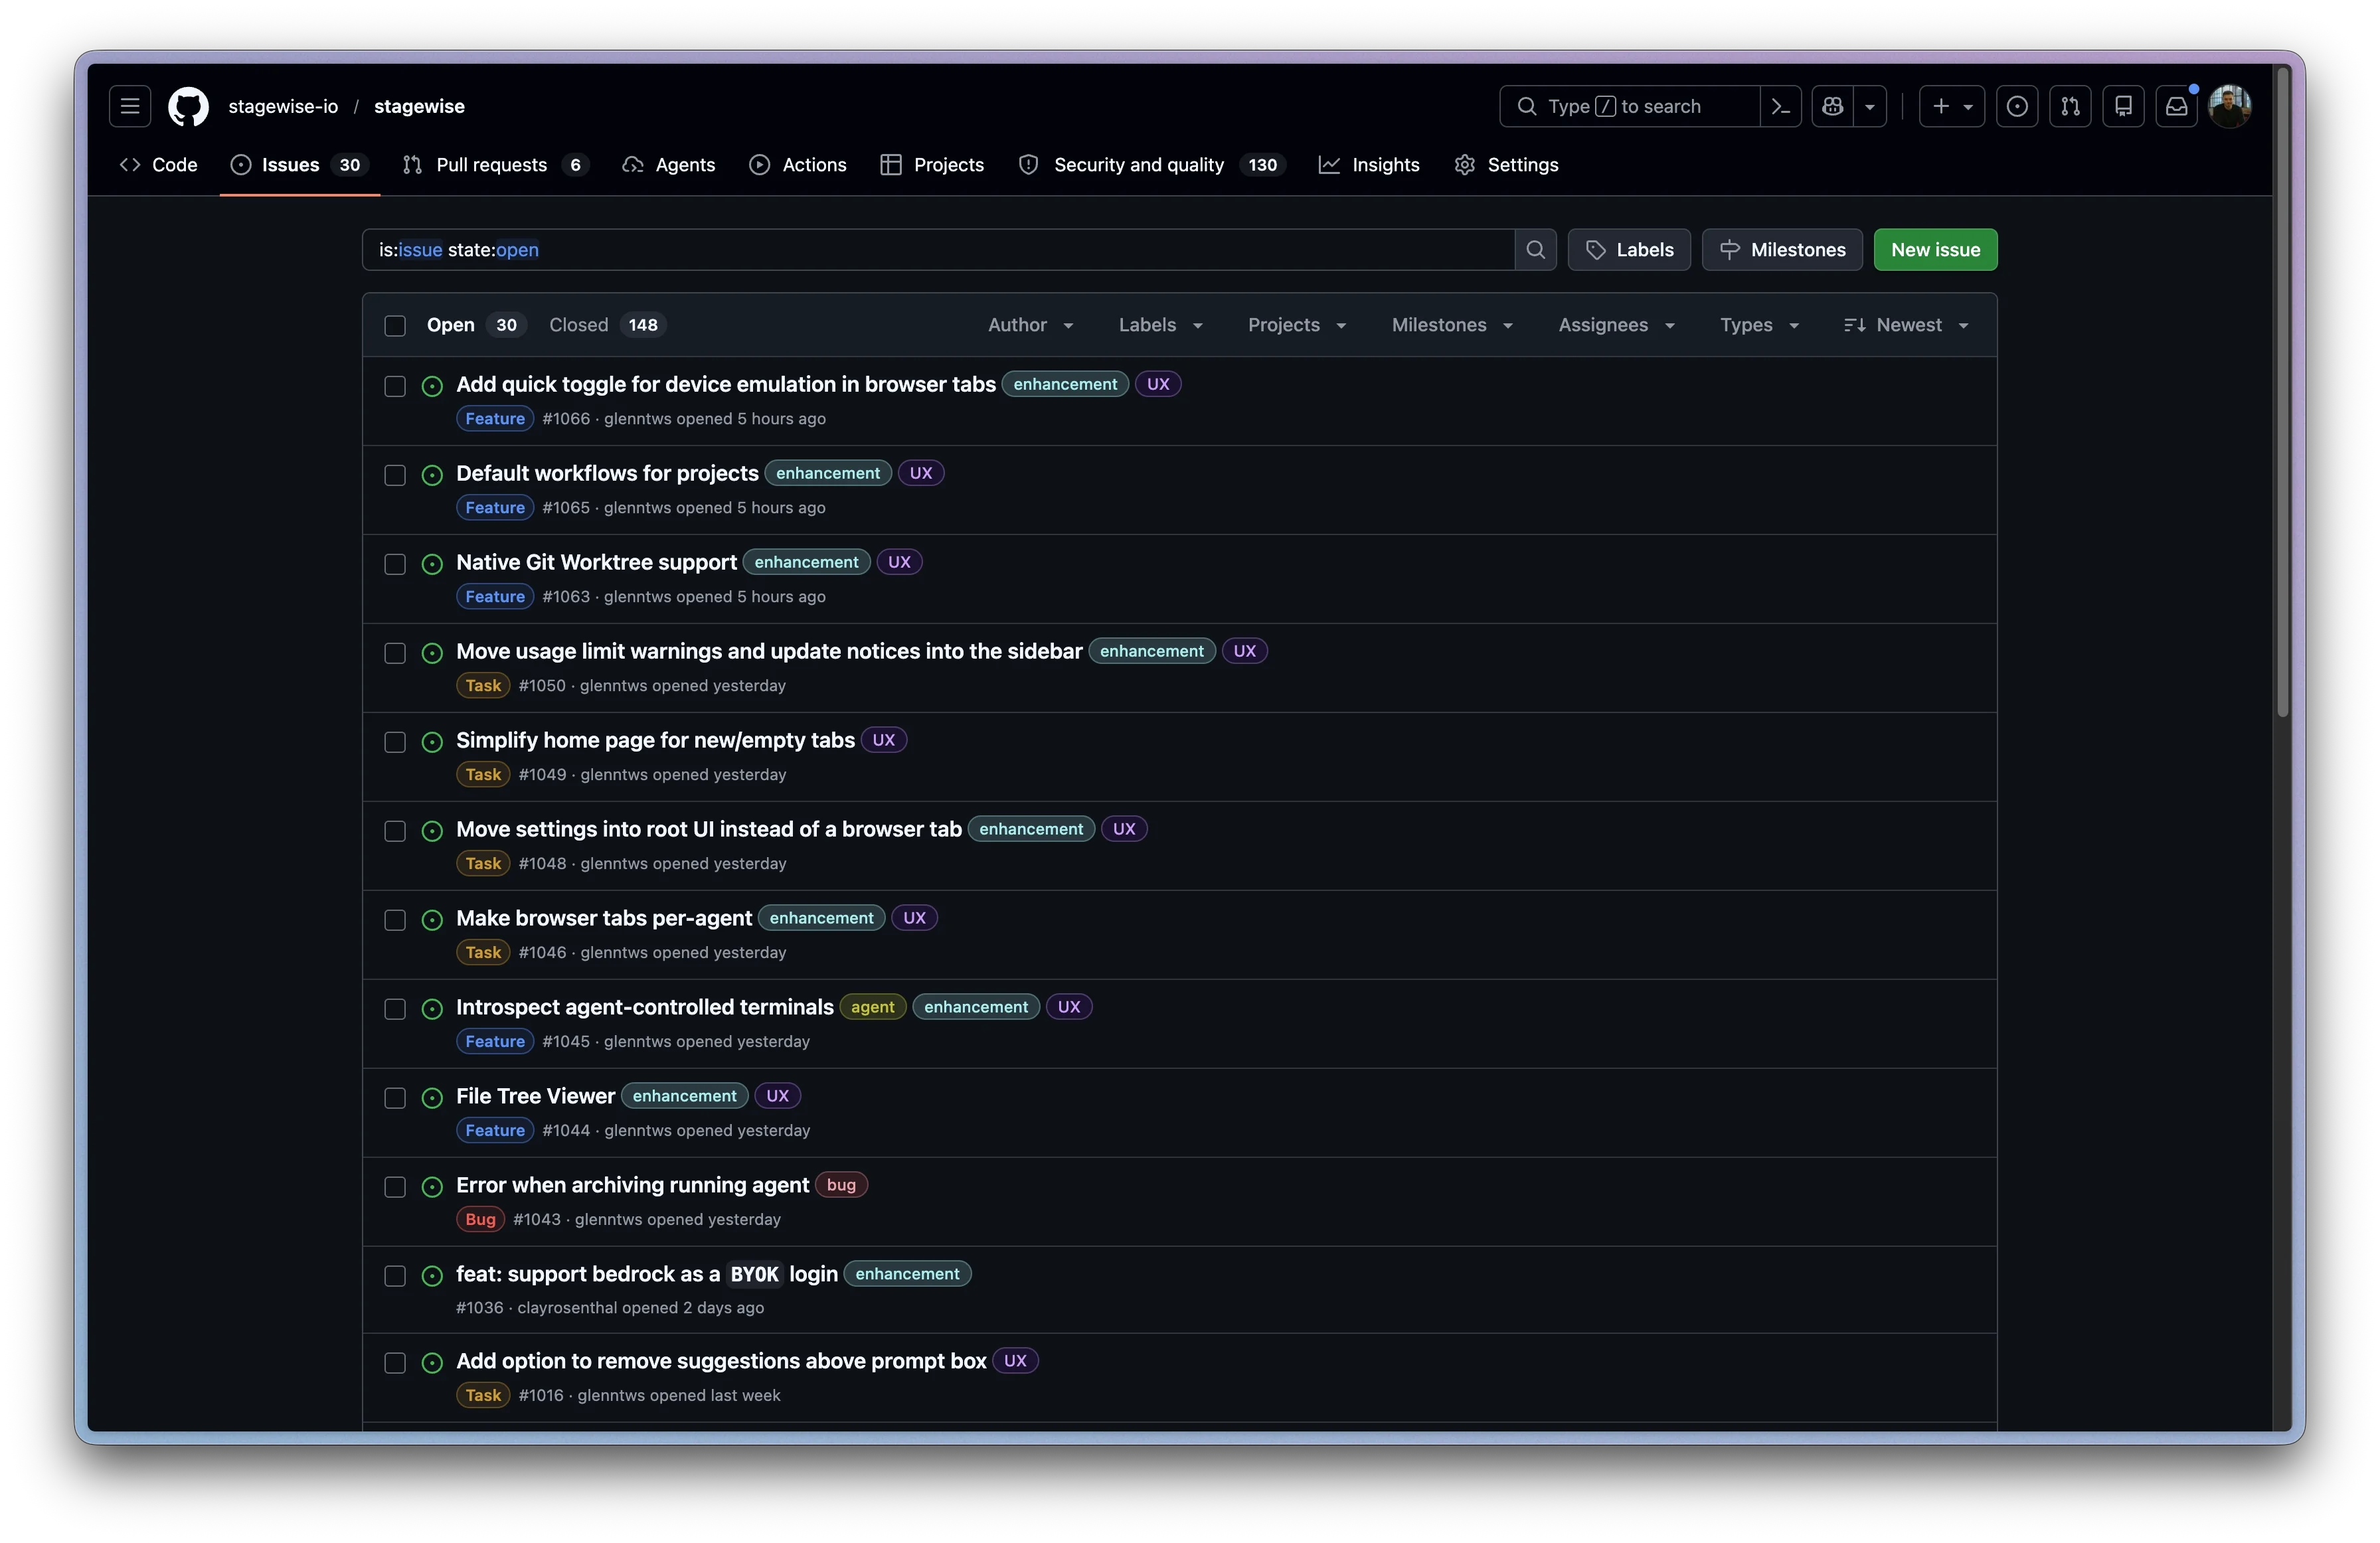Open the repositories icon in header
The image size is (2380, 1543).
click(2123, 106)
